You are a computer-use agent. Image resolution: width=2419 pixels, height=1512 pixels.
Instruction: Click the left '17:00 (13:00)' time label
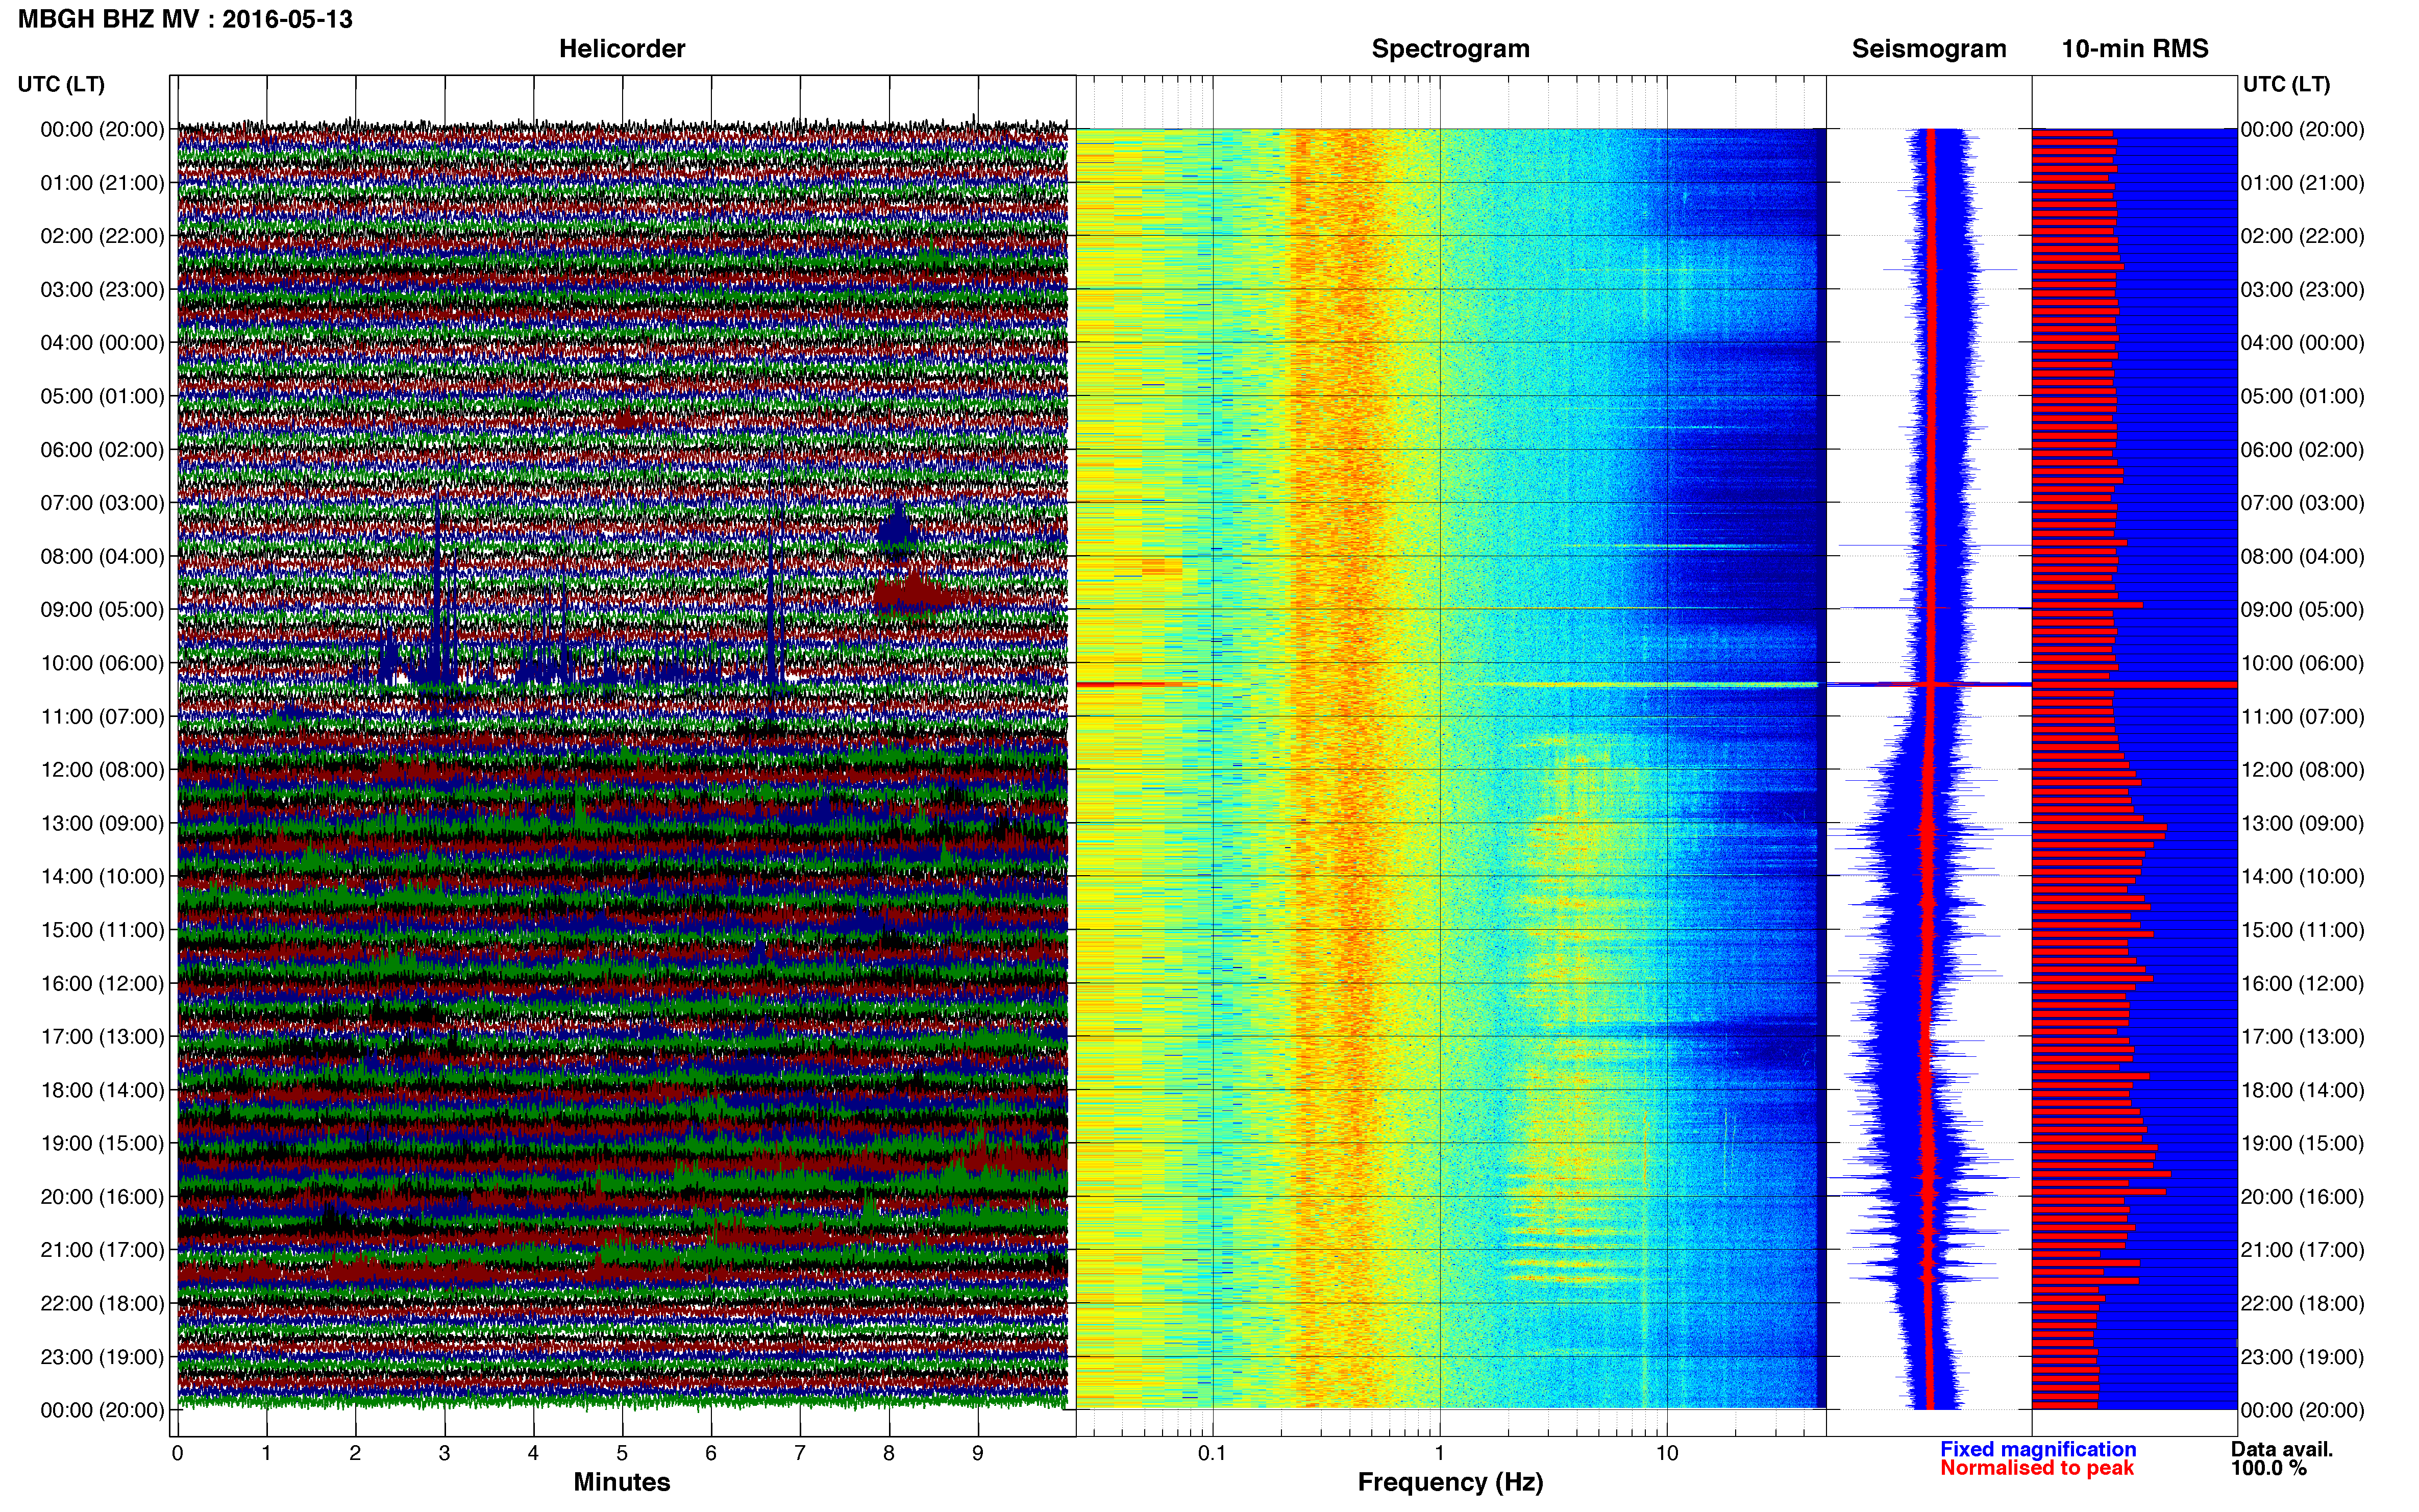coord(102,1037)
